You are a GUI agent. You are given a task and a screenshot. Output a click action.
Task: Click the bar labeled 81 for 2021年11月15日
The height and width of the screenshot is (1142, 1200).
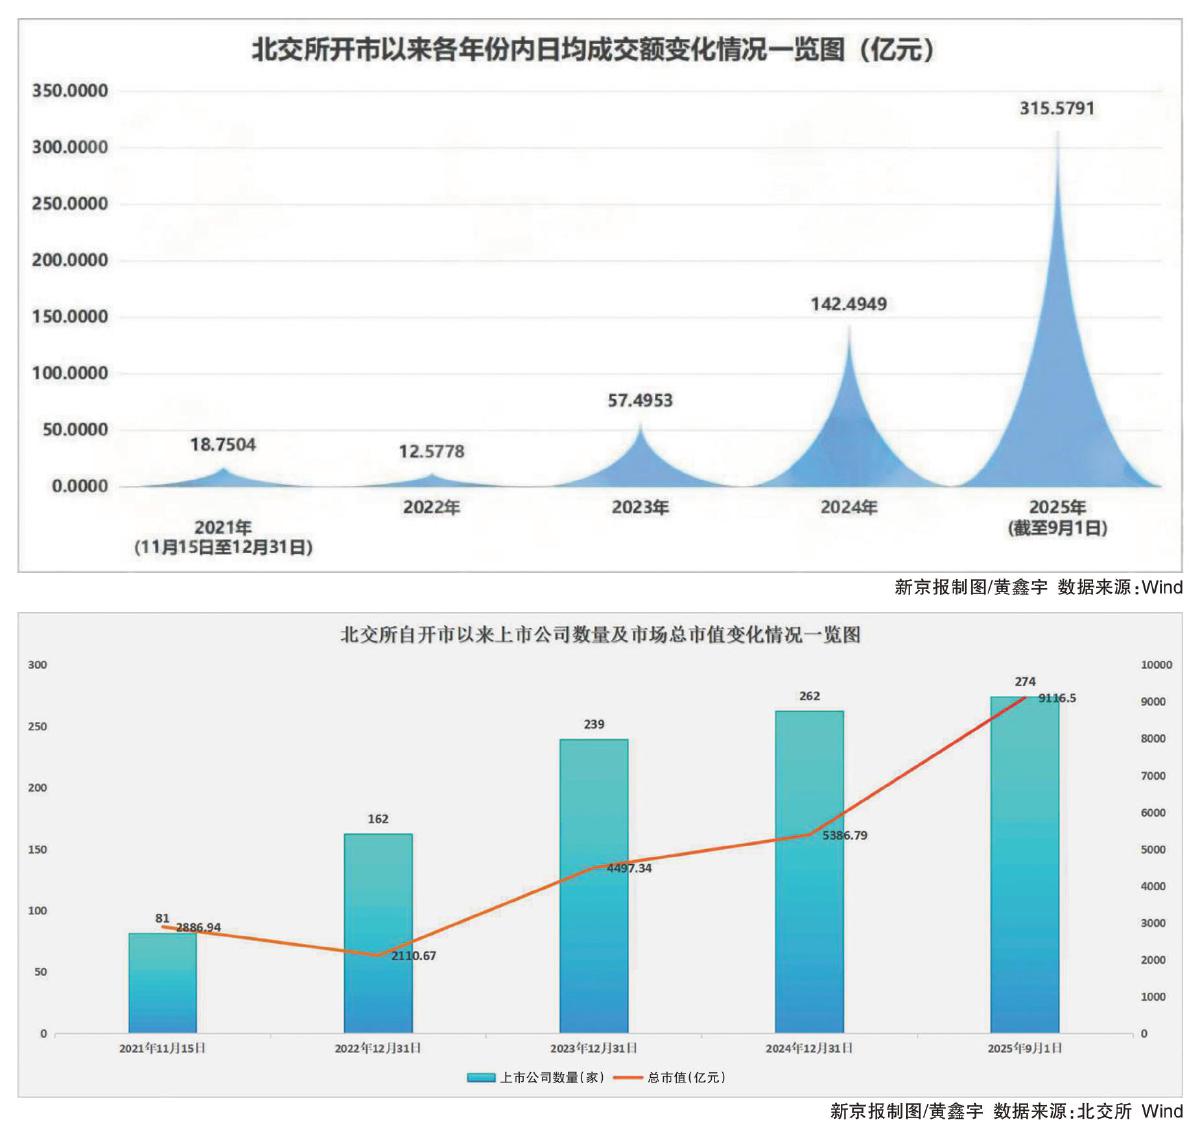(162, 983)
